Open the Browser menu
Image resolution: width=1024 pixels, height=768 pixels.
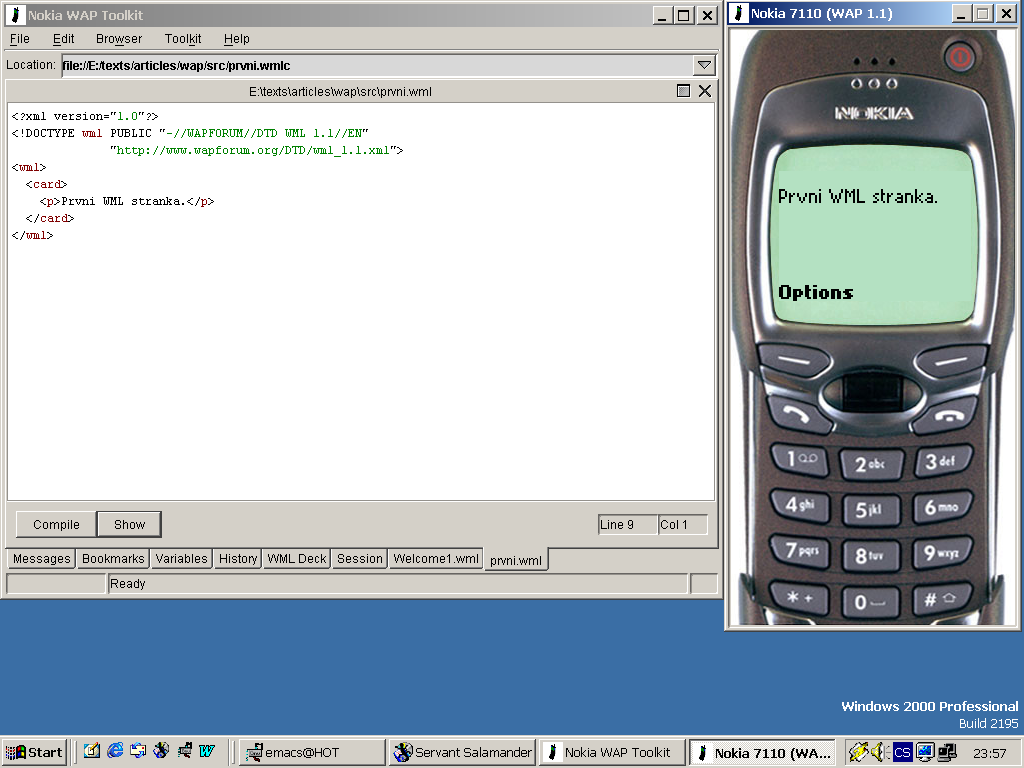coord(119,39)
